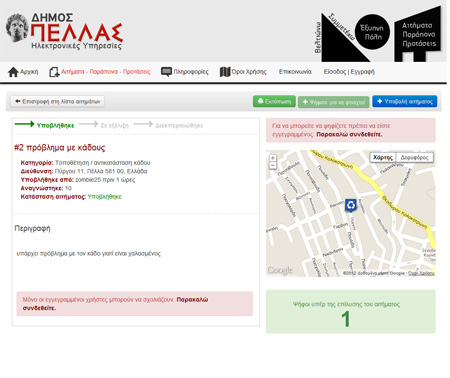Click the green Εκτύπωση button
The image size is (450, 378).
coord(274,101)
